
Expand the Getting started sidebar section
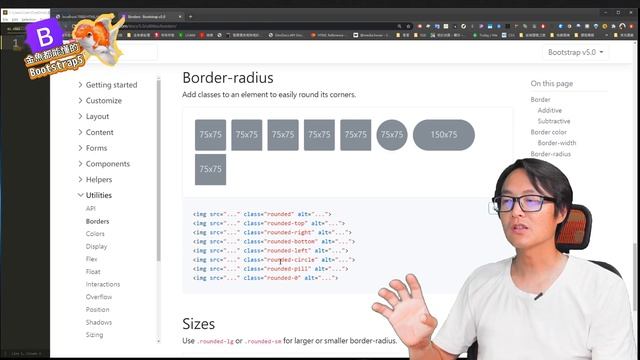pos(107,85)
